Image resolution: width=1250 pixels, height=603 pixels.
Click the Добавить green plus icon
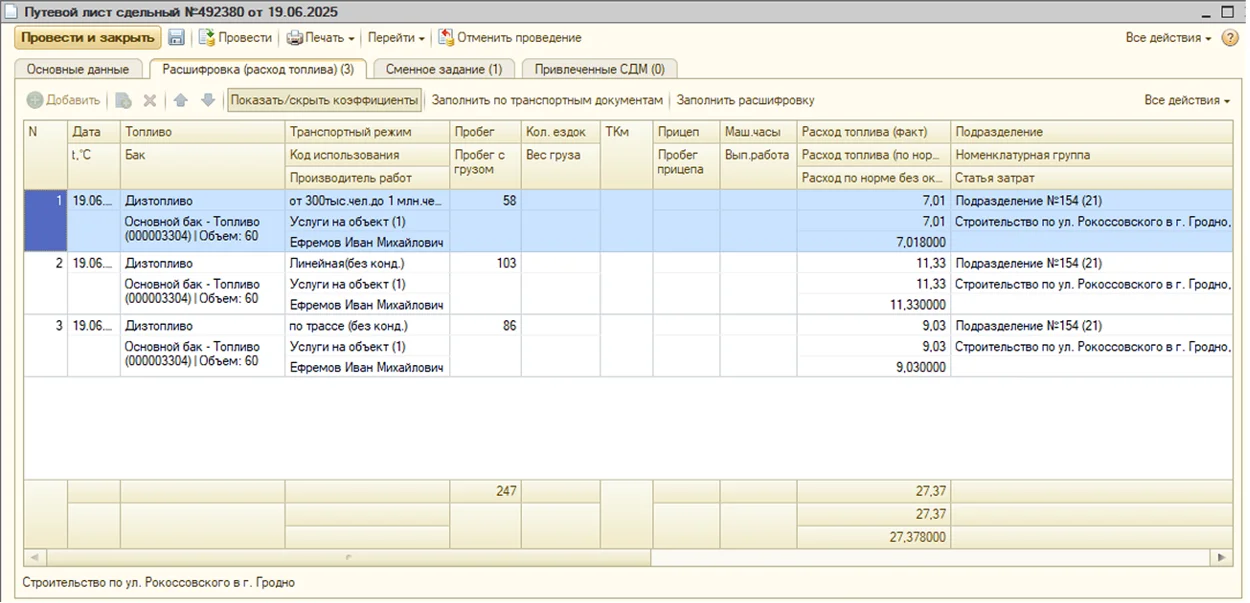click(x=35, y=100)
